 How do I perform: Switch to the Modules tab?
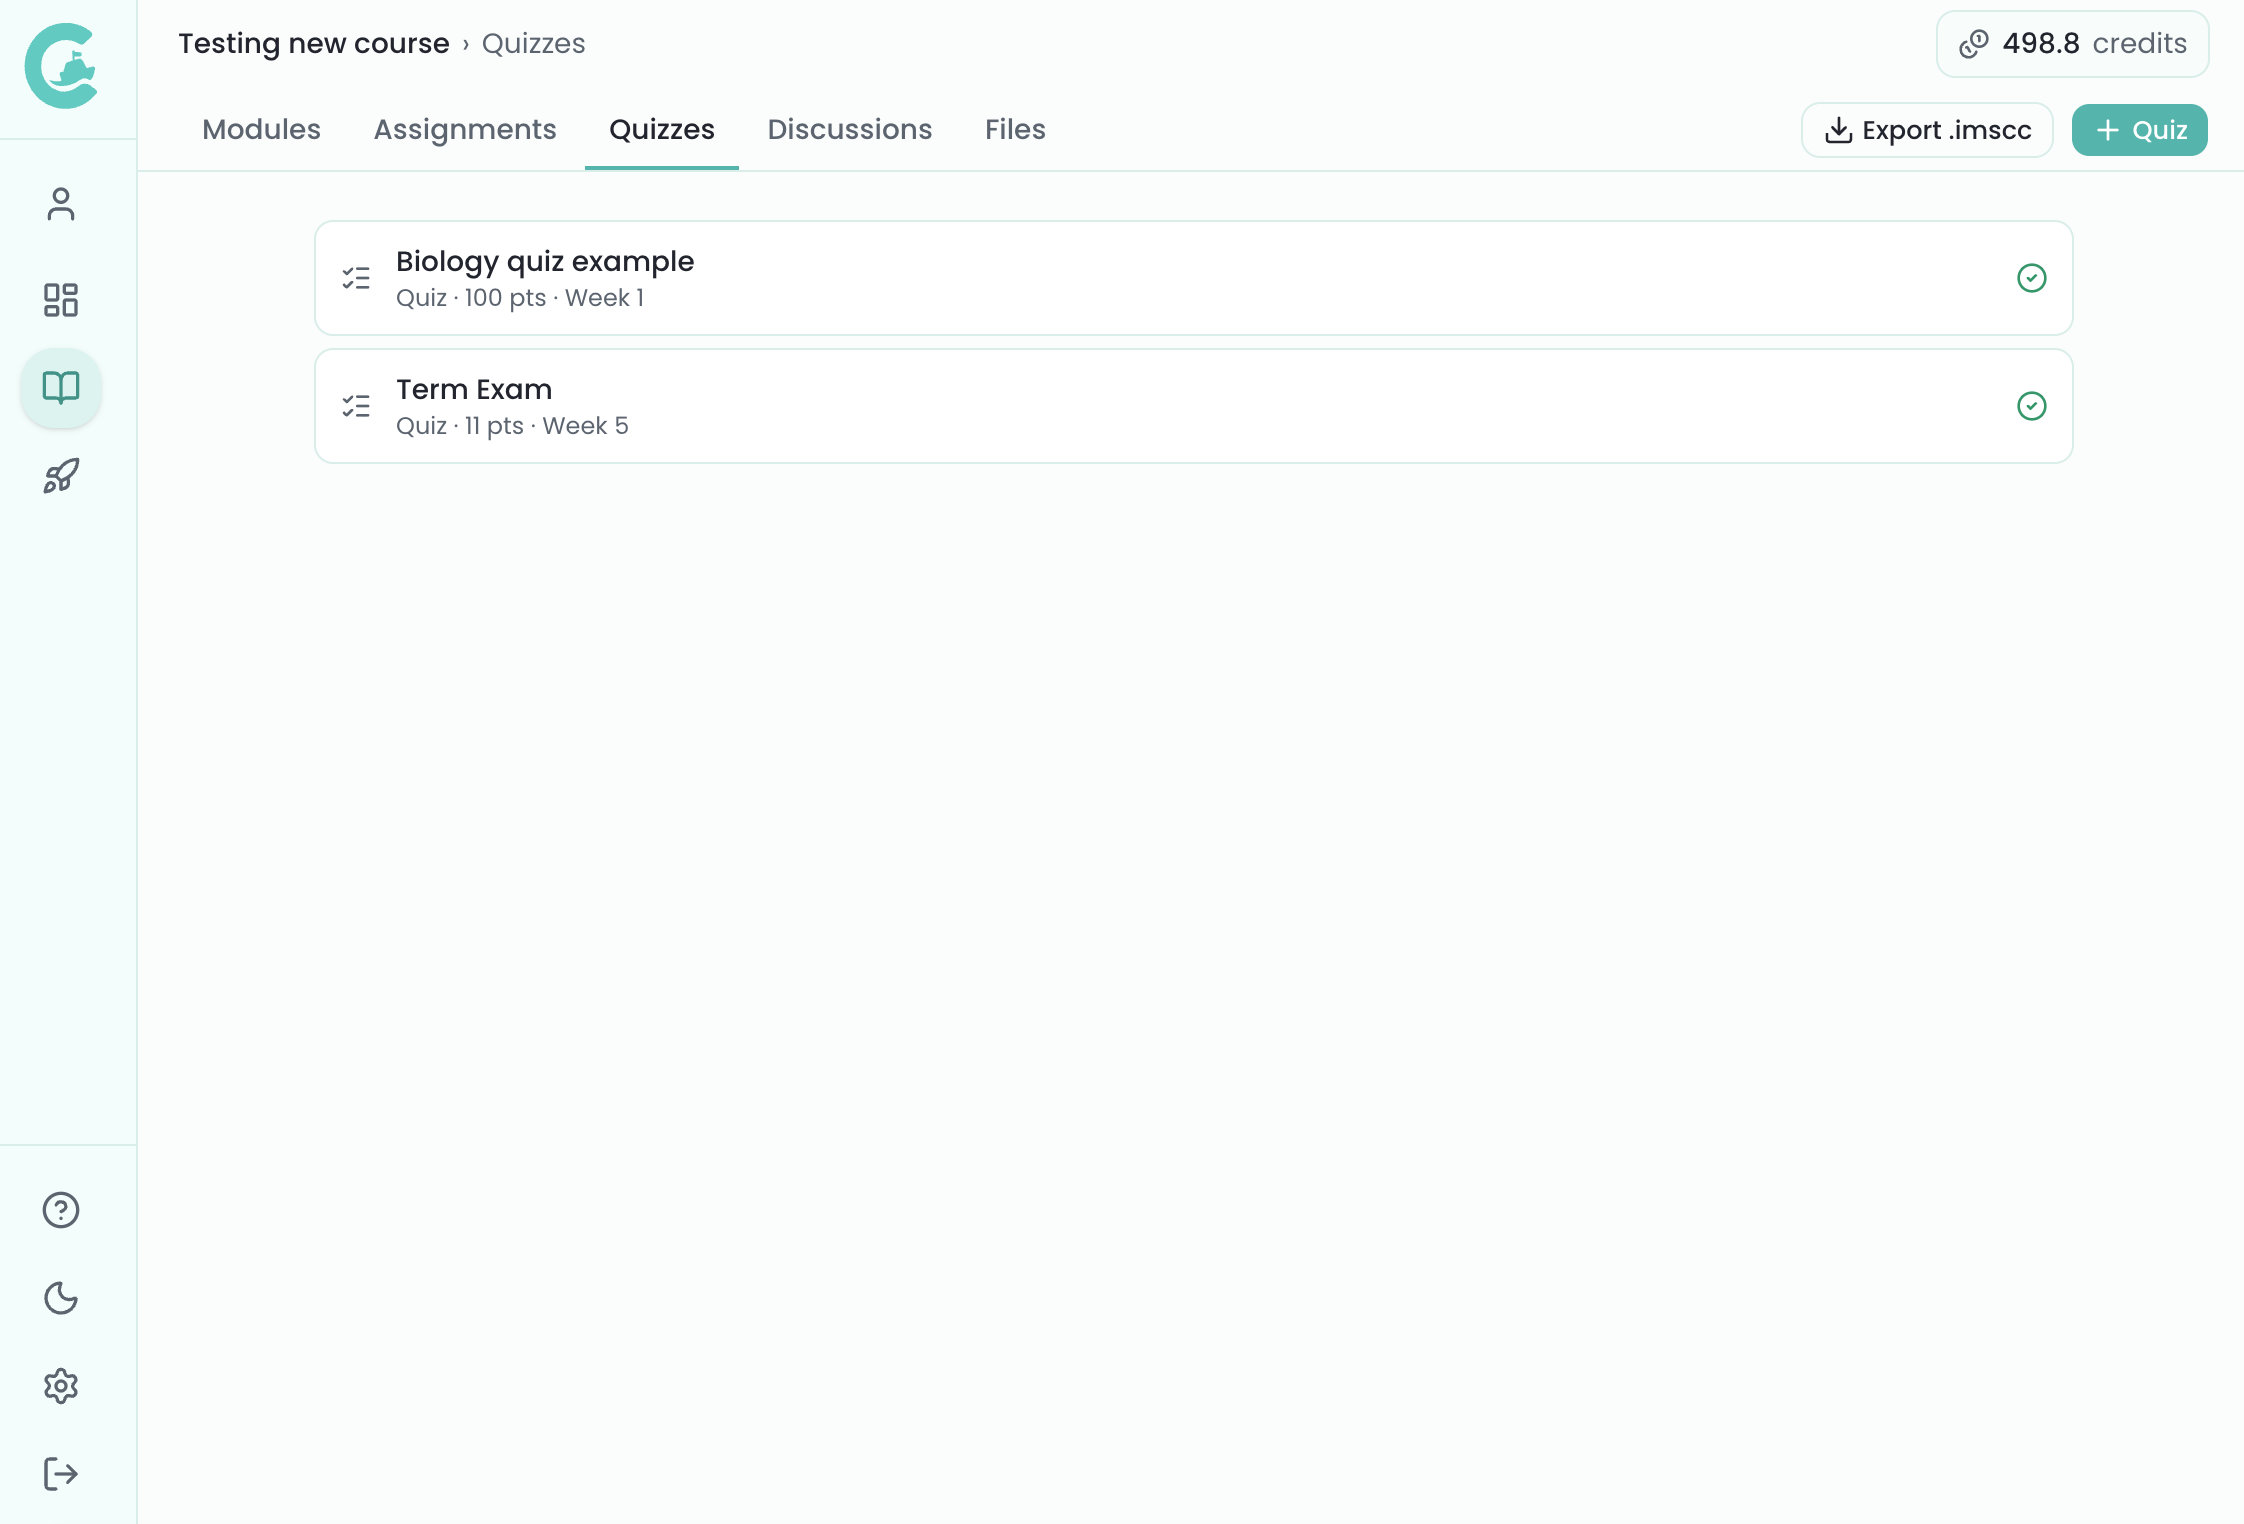261,130
